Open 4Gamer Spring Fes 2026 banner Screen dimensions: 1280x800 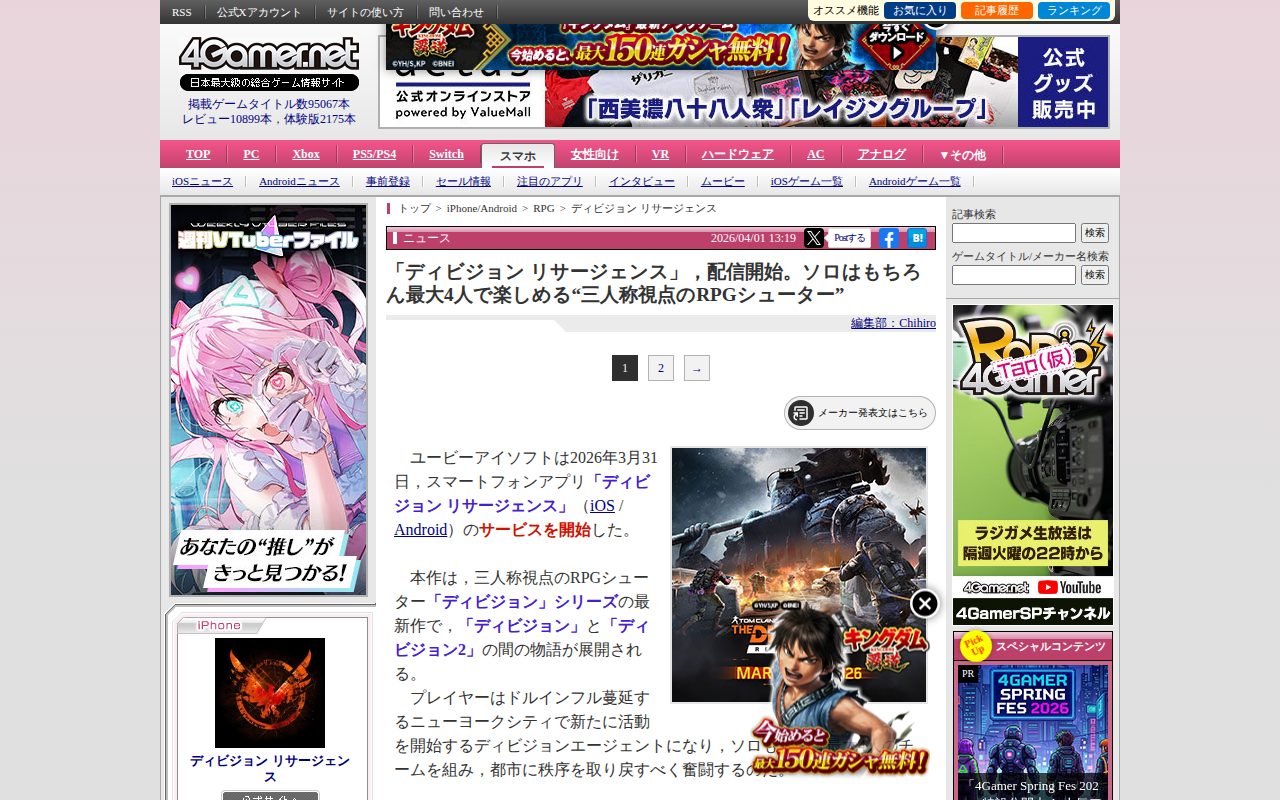[x=1033, y=730]
